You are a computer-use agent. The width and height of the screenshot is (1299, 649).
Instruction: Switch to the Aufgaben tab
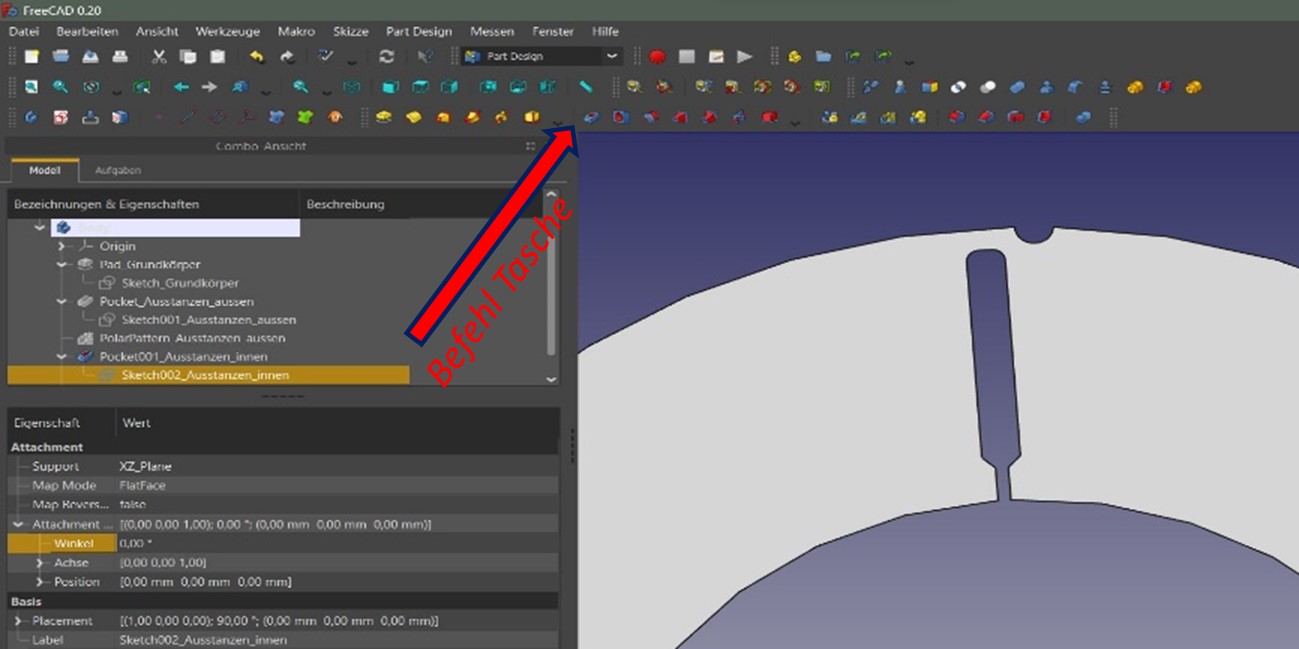(118, 171)
